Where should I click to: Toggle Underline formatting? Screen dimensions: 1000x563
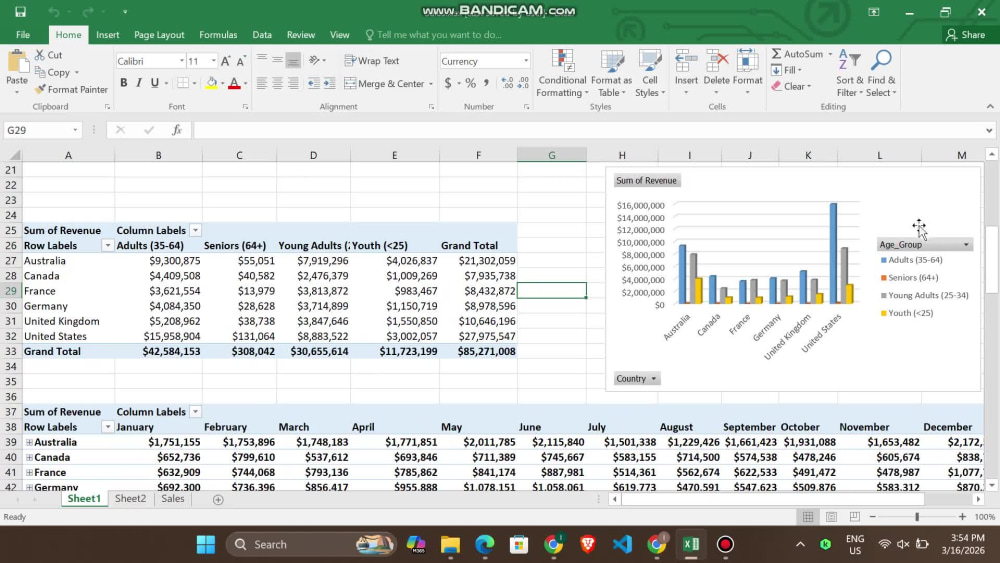pyautogui.click(x=154, y=83)
